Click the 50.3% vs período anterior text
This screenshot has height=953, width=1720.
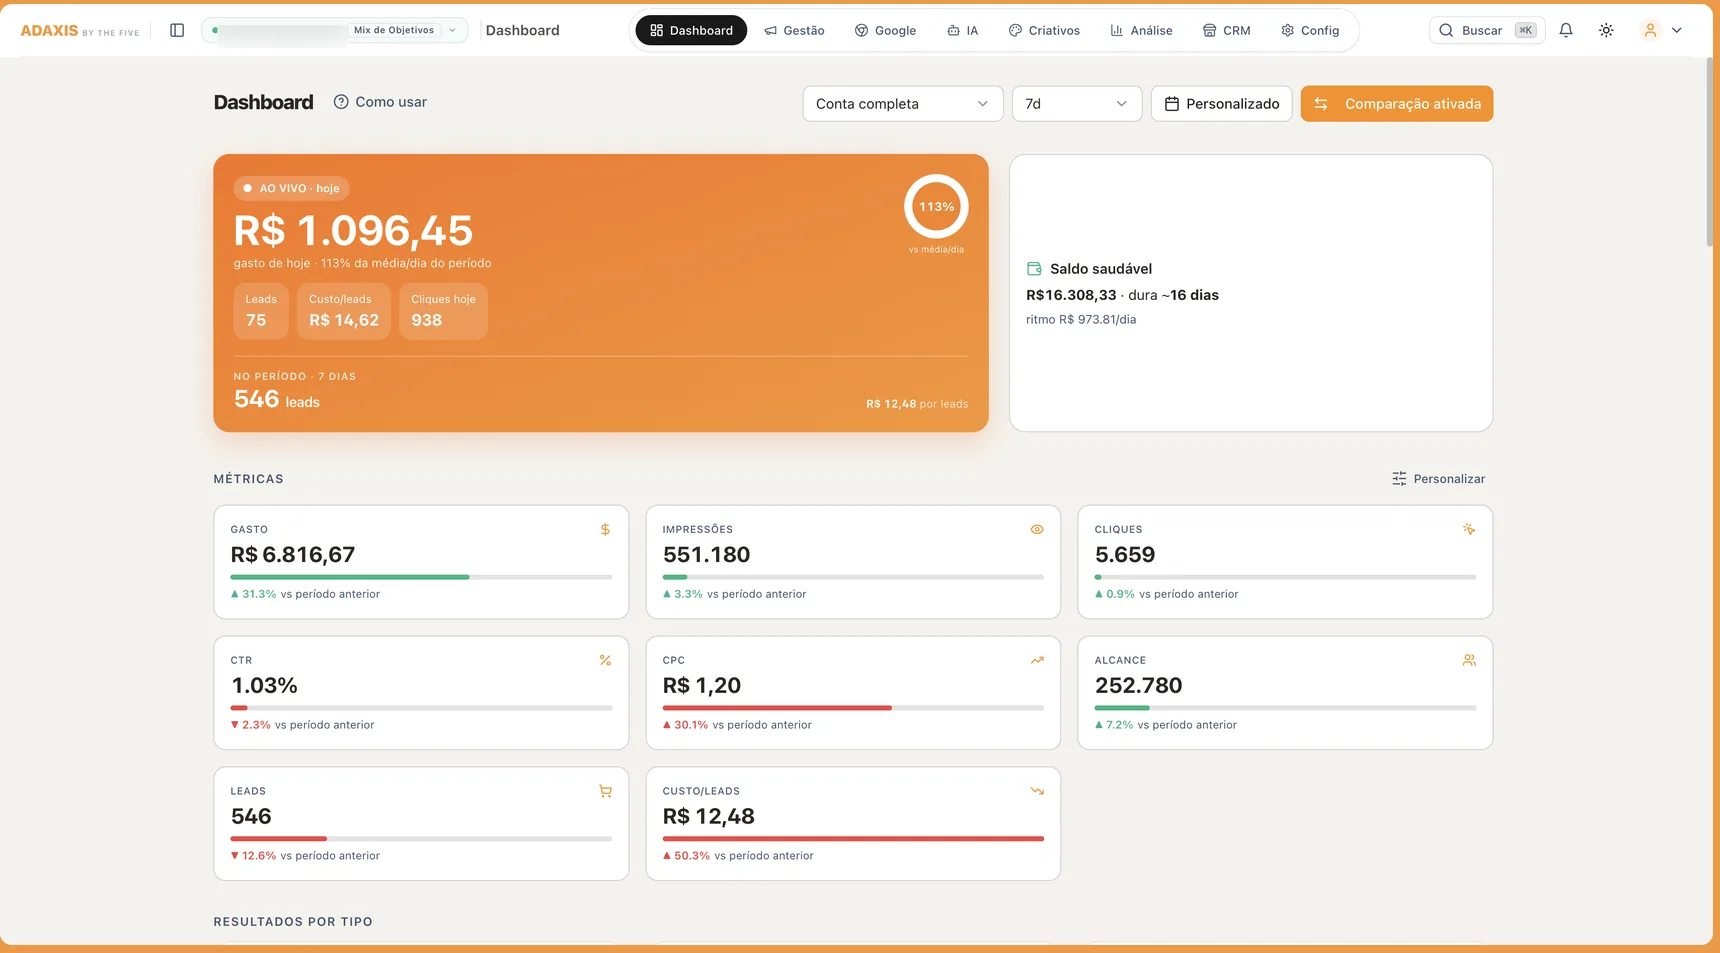coord(739,856)
